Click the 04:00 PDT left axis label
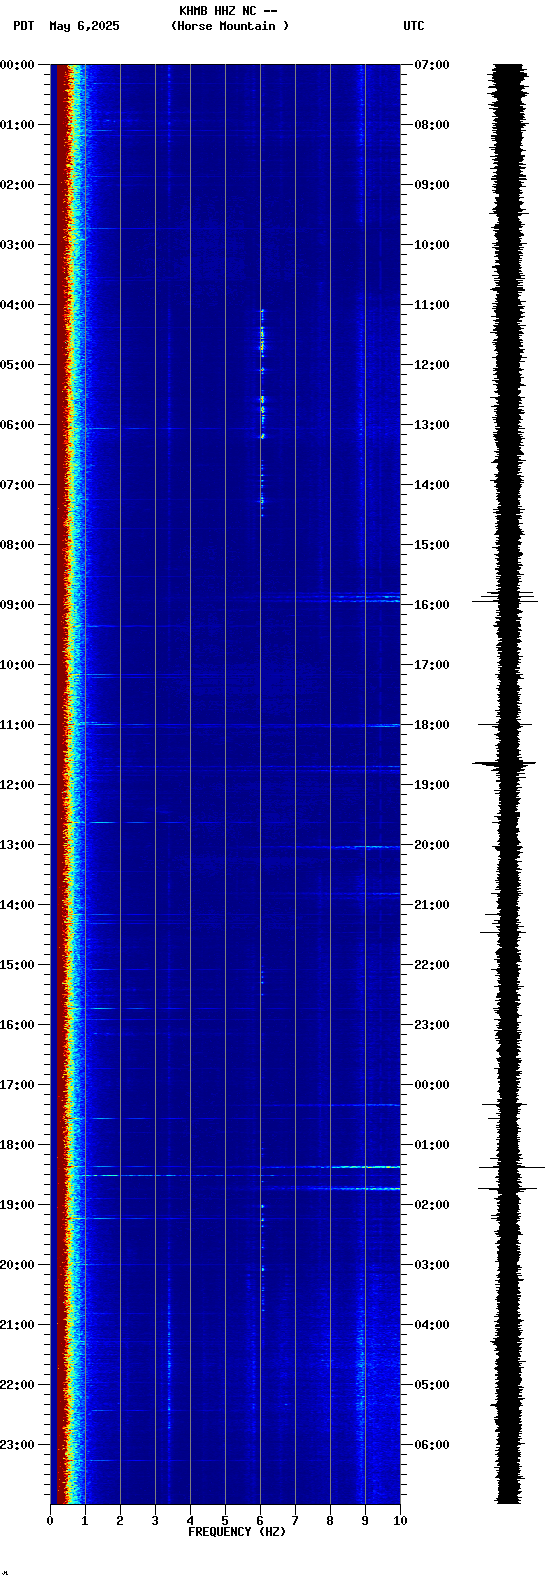Image resolution: width=552 pixels, height=1584 pixels. pos(17,305)
